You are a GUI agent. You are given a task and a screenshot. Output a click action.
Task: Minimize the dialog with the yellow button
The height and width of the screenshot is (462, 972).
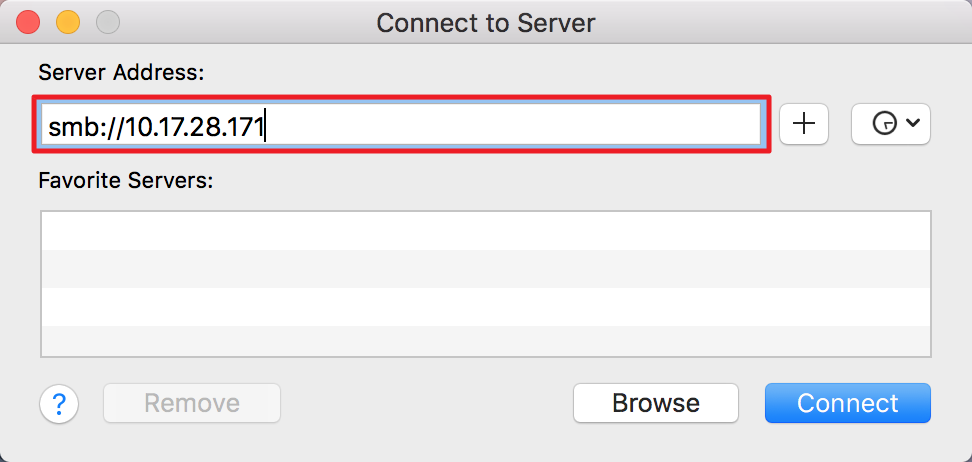tap(68, 23)
